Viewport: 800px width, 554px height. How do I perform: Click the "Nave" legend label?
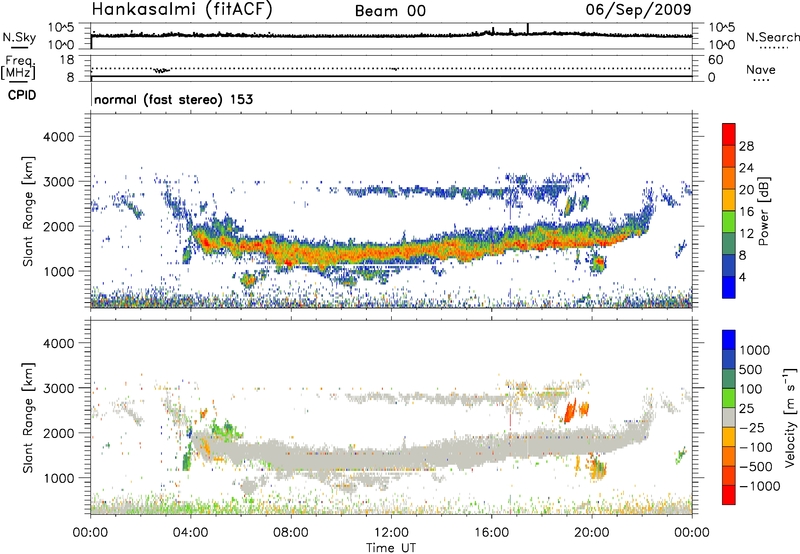click(761, 69)
